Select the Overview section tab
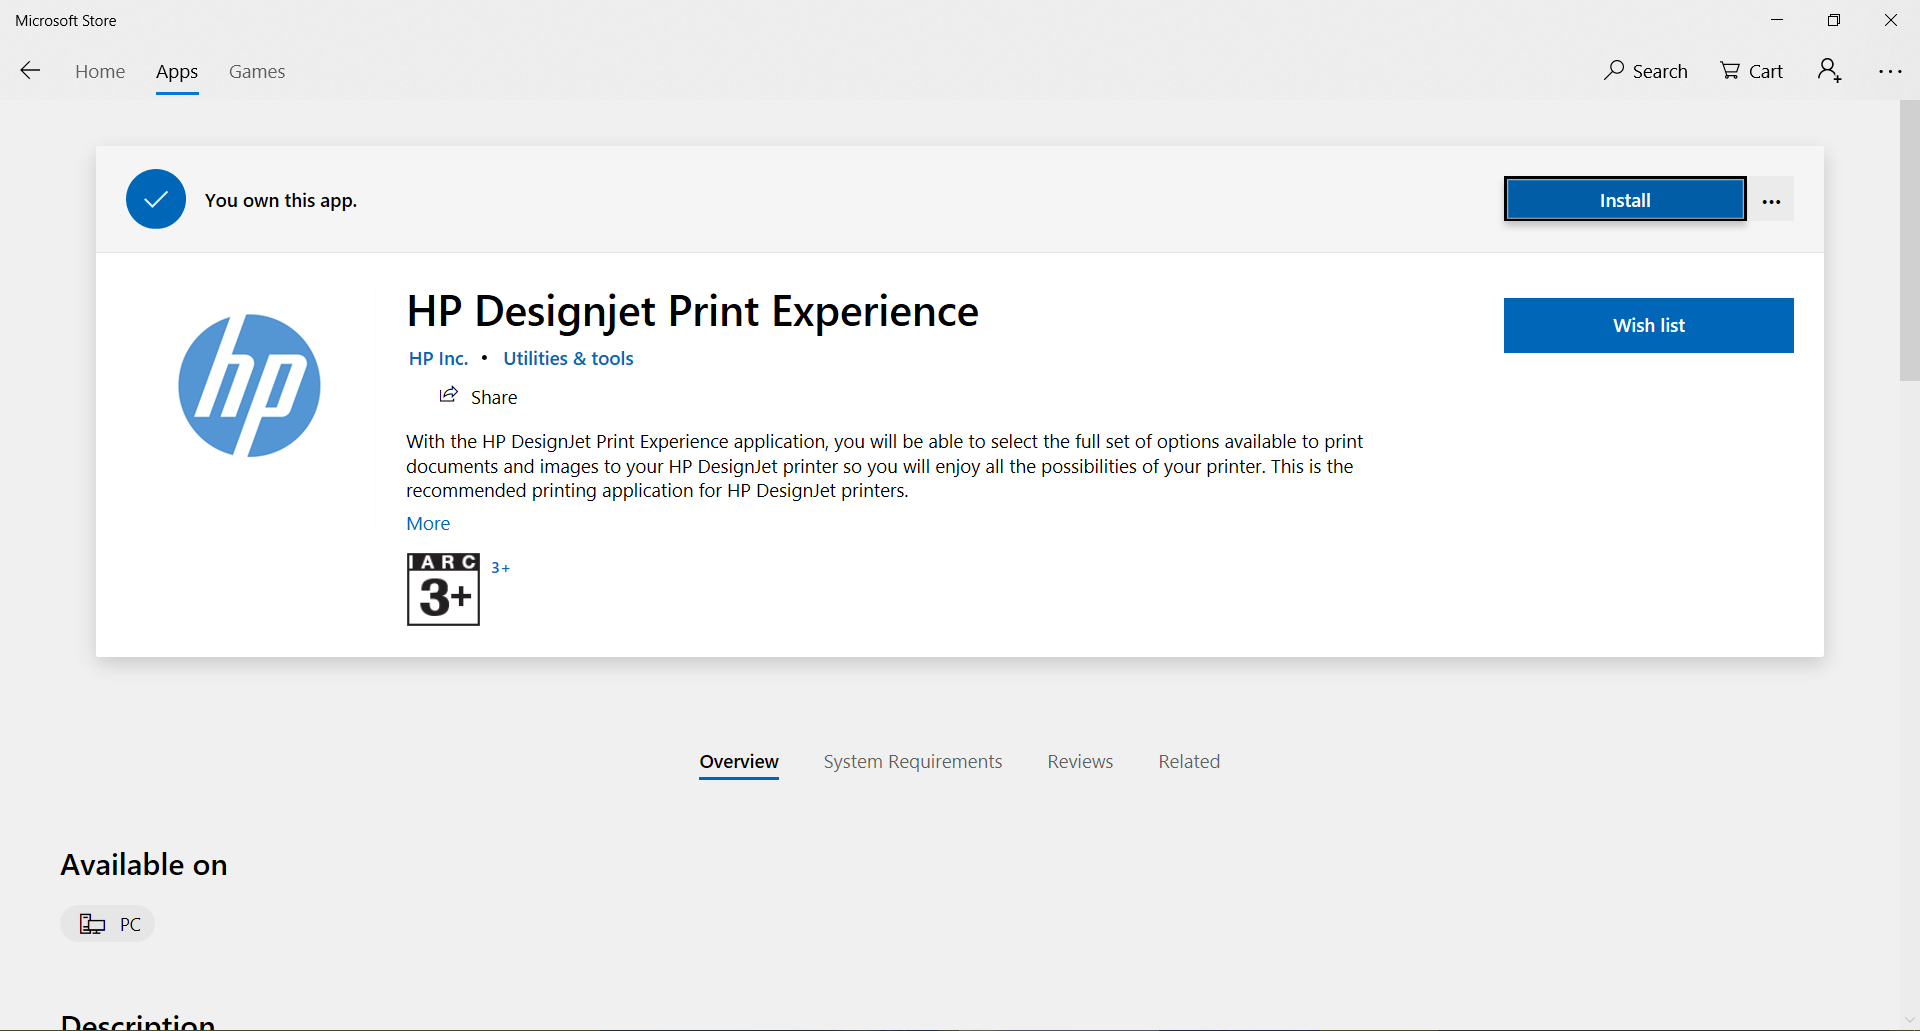This screenshot has width=1920, height=1031. coord(739,762)
